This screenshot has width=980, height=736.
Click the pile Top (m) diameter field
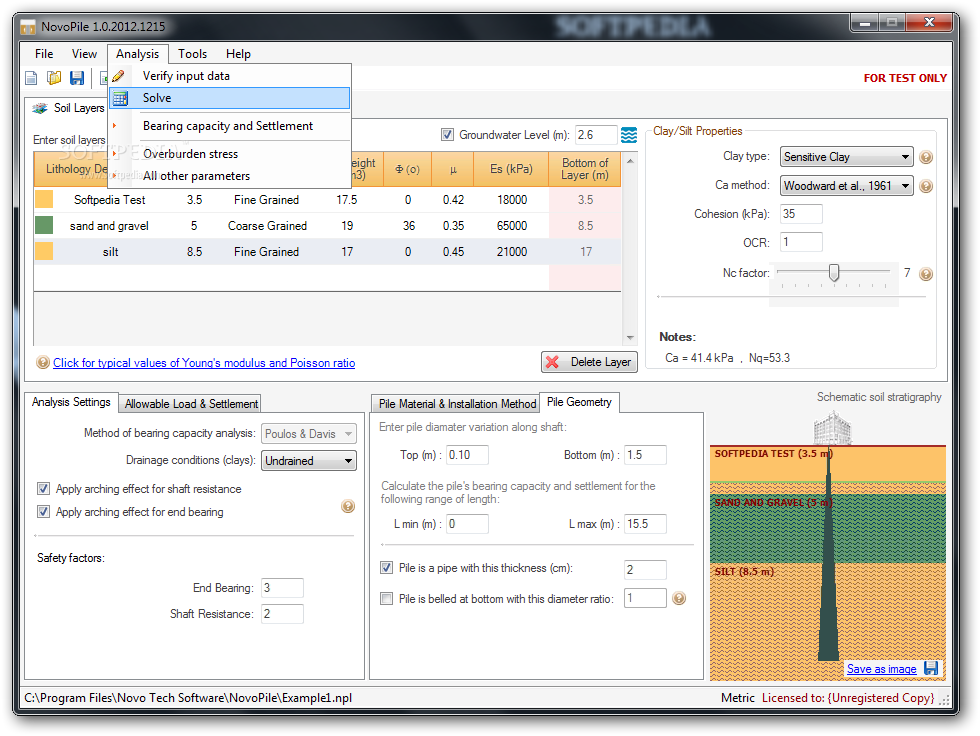coord(468,455)
